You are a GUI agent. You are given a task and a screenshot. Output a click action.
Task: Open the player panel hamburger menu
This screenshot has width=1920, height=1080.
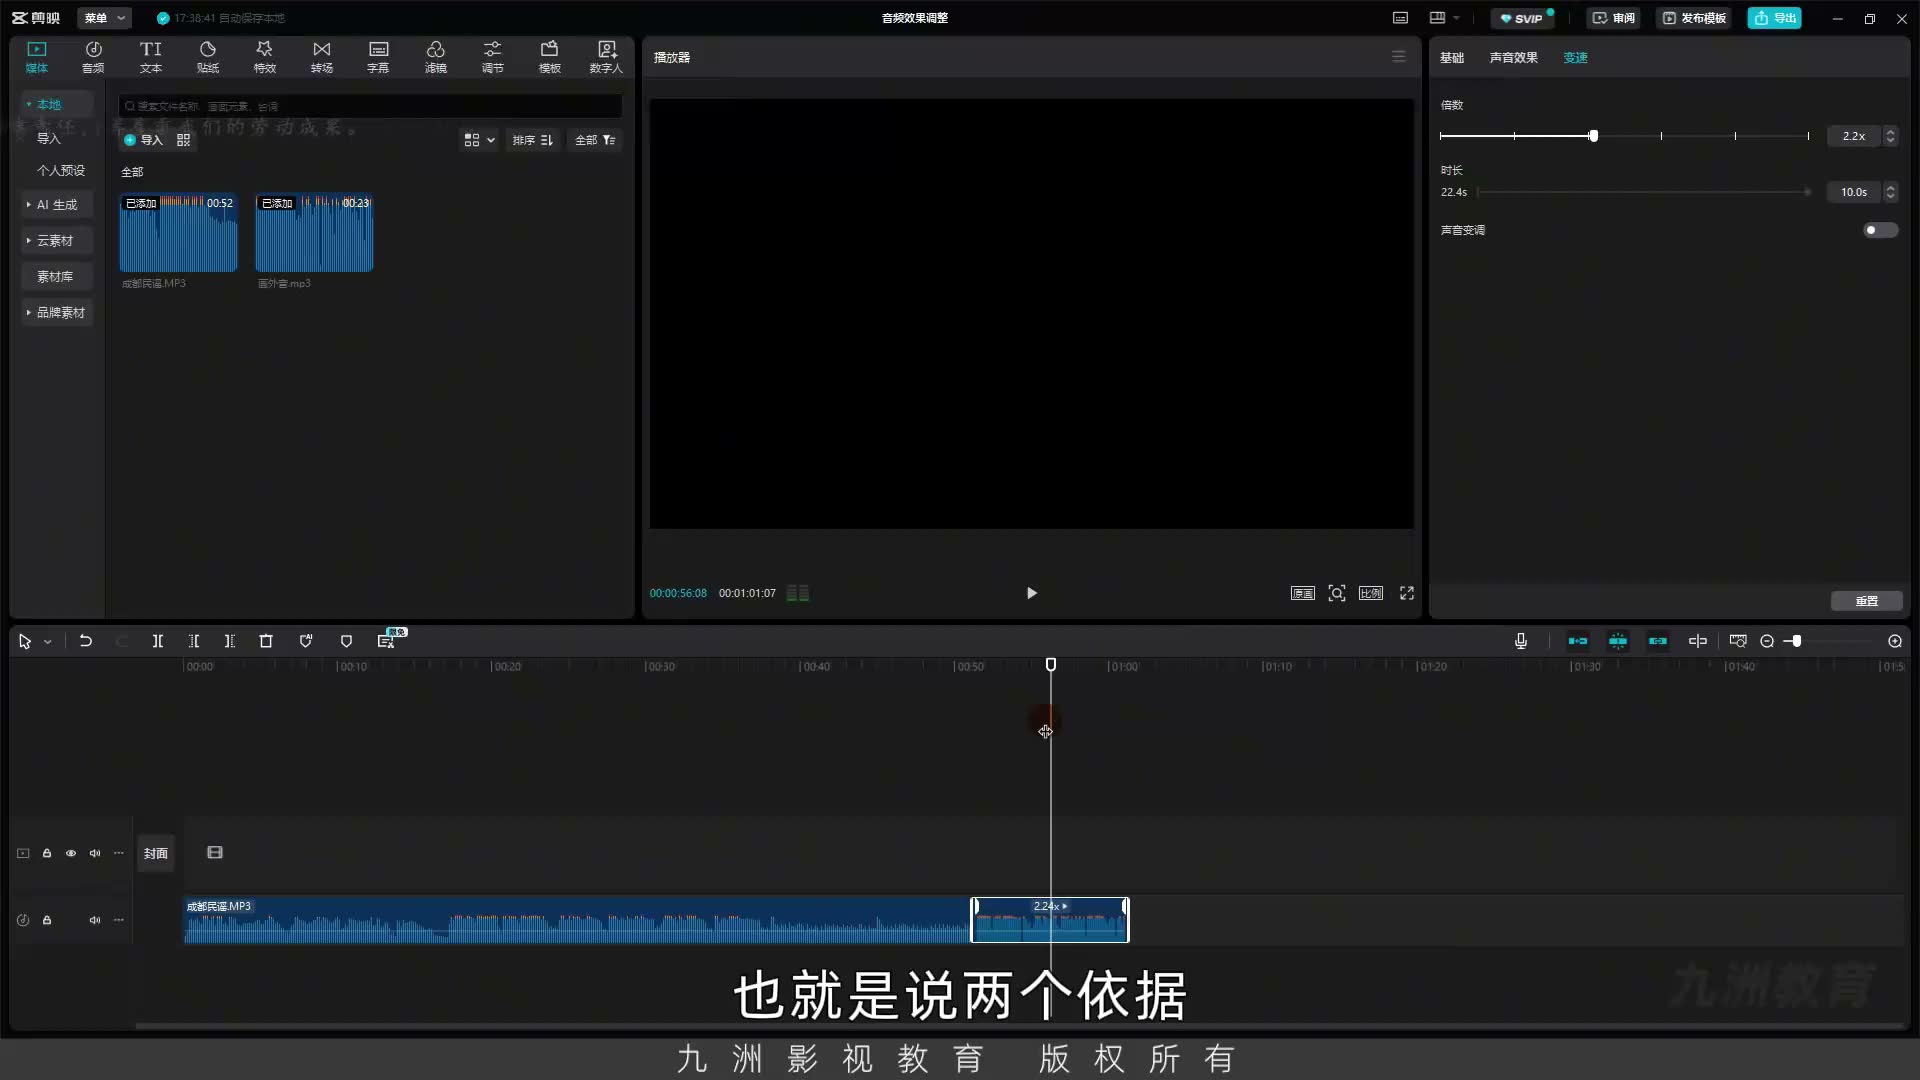1399,57
